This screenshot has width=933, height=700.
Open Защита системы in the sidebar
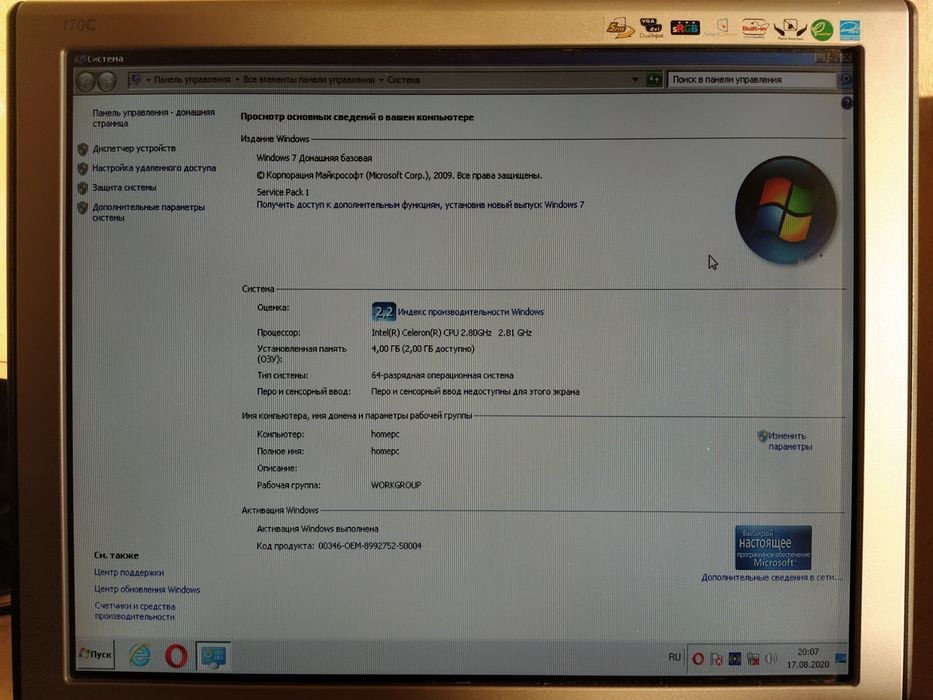click(x=124, y=188)
